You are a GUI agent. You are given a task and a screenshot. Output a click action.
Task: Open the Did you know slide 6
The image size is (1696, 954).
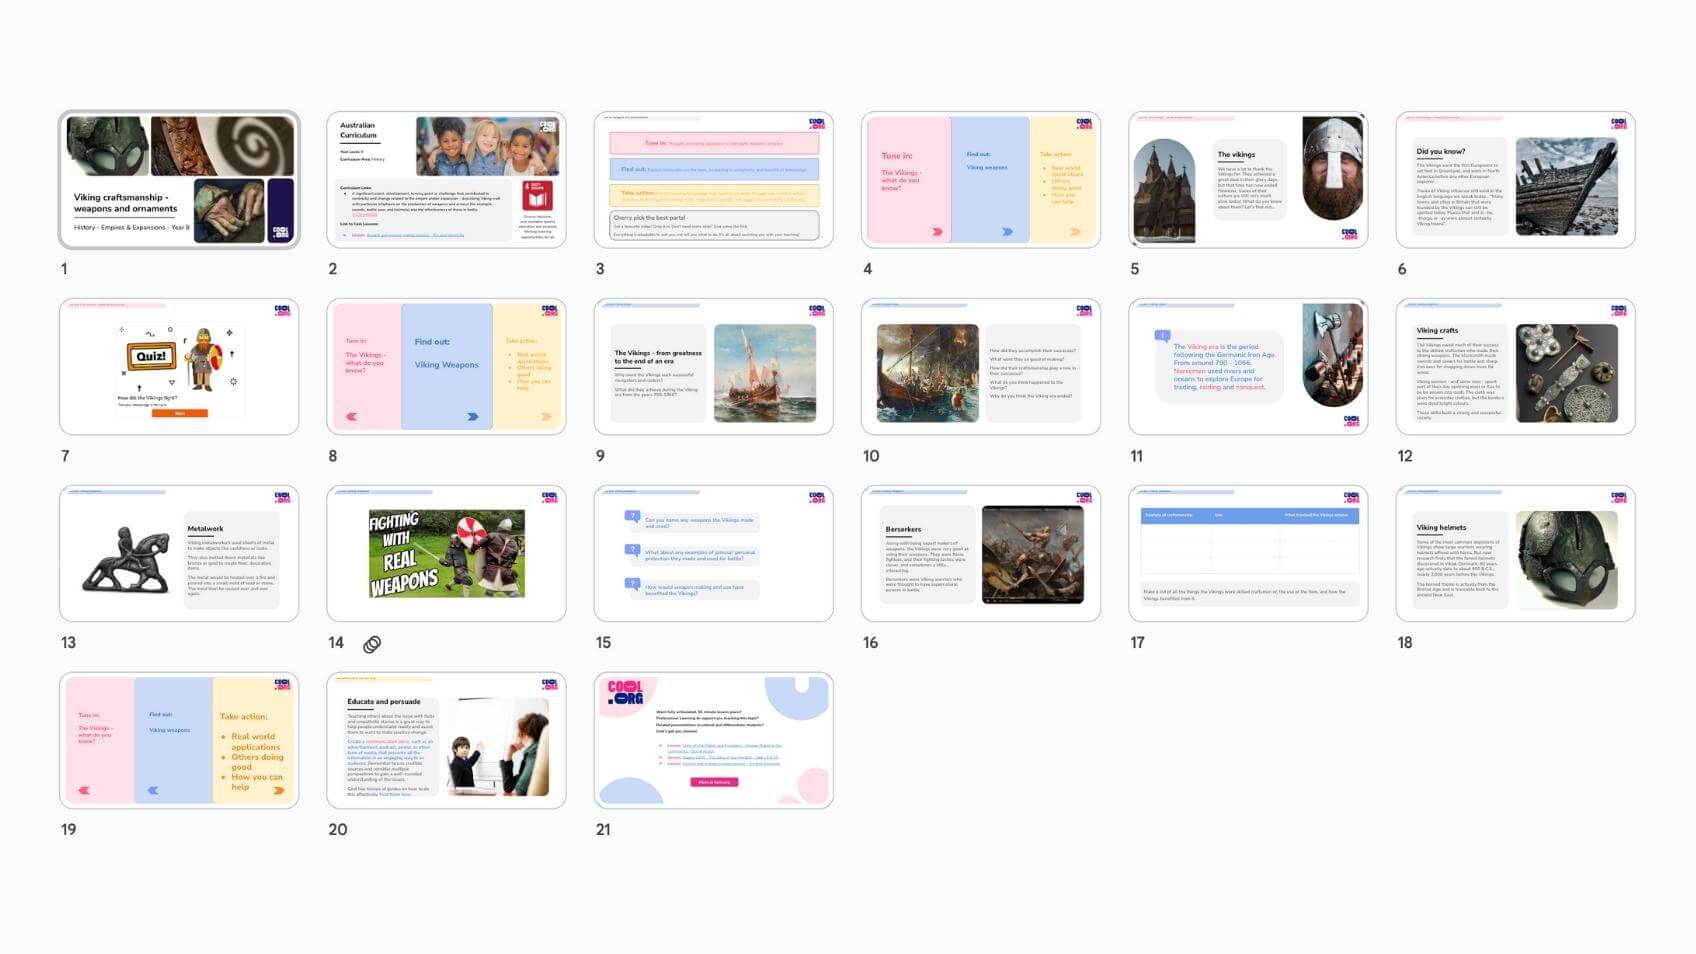(x=1515, y=180)
